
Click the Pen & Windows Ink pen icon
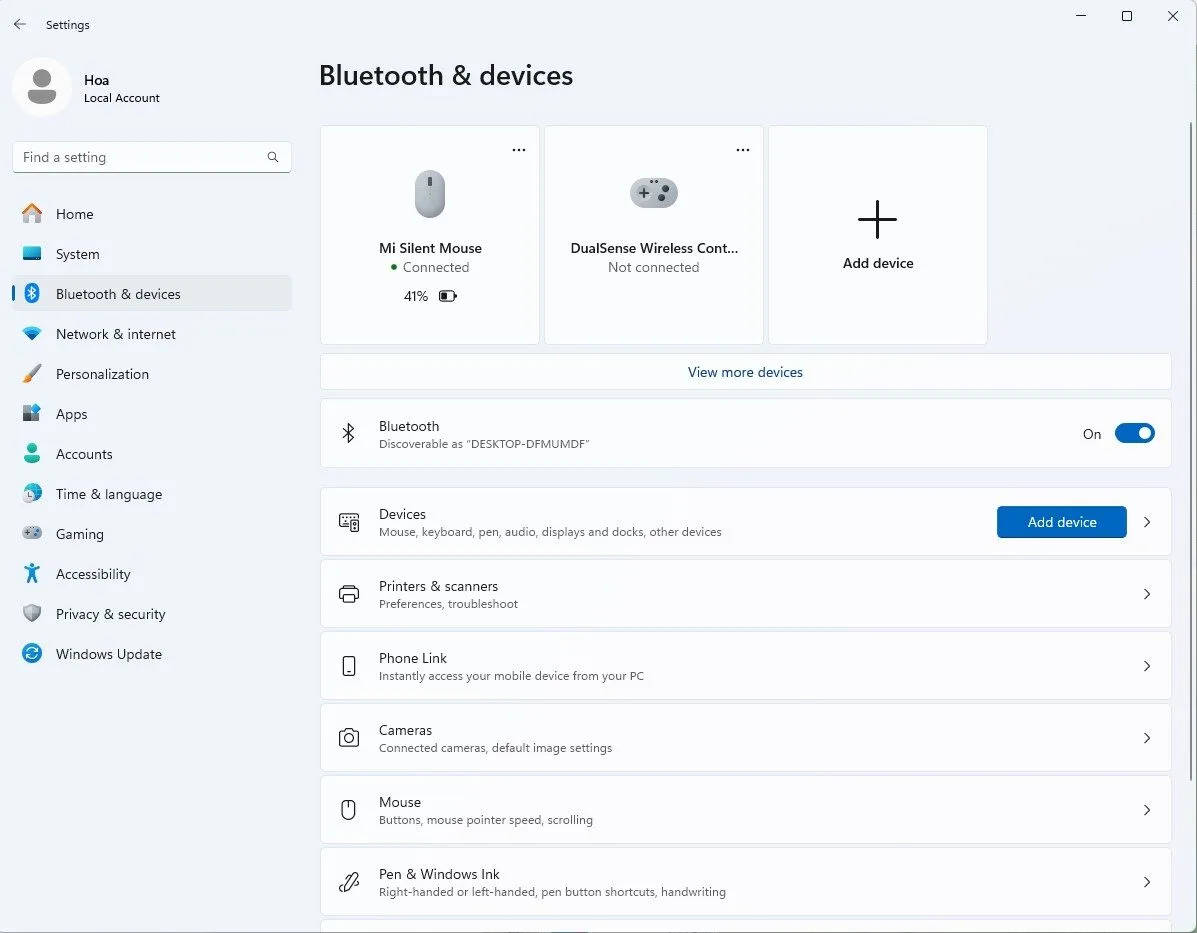tap(349, 882)
